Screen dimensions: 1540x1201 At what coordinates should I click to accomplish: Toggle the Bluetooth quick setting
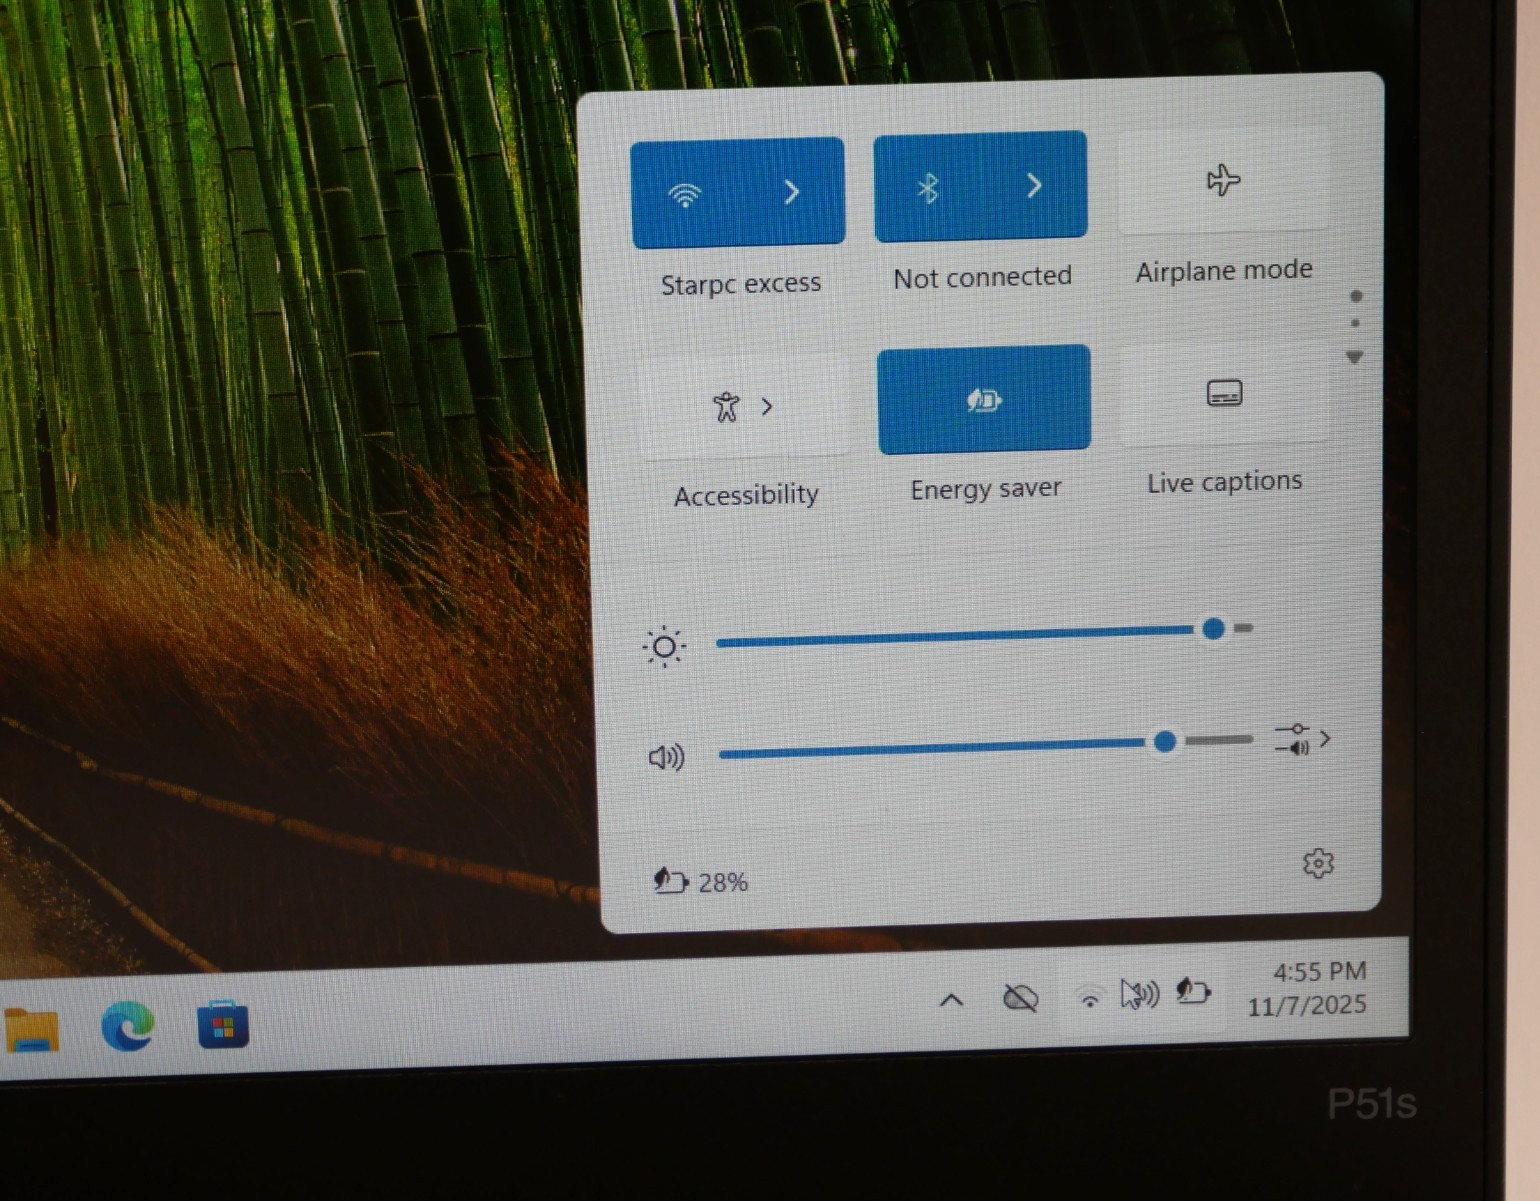(928, 187)
